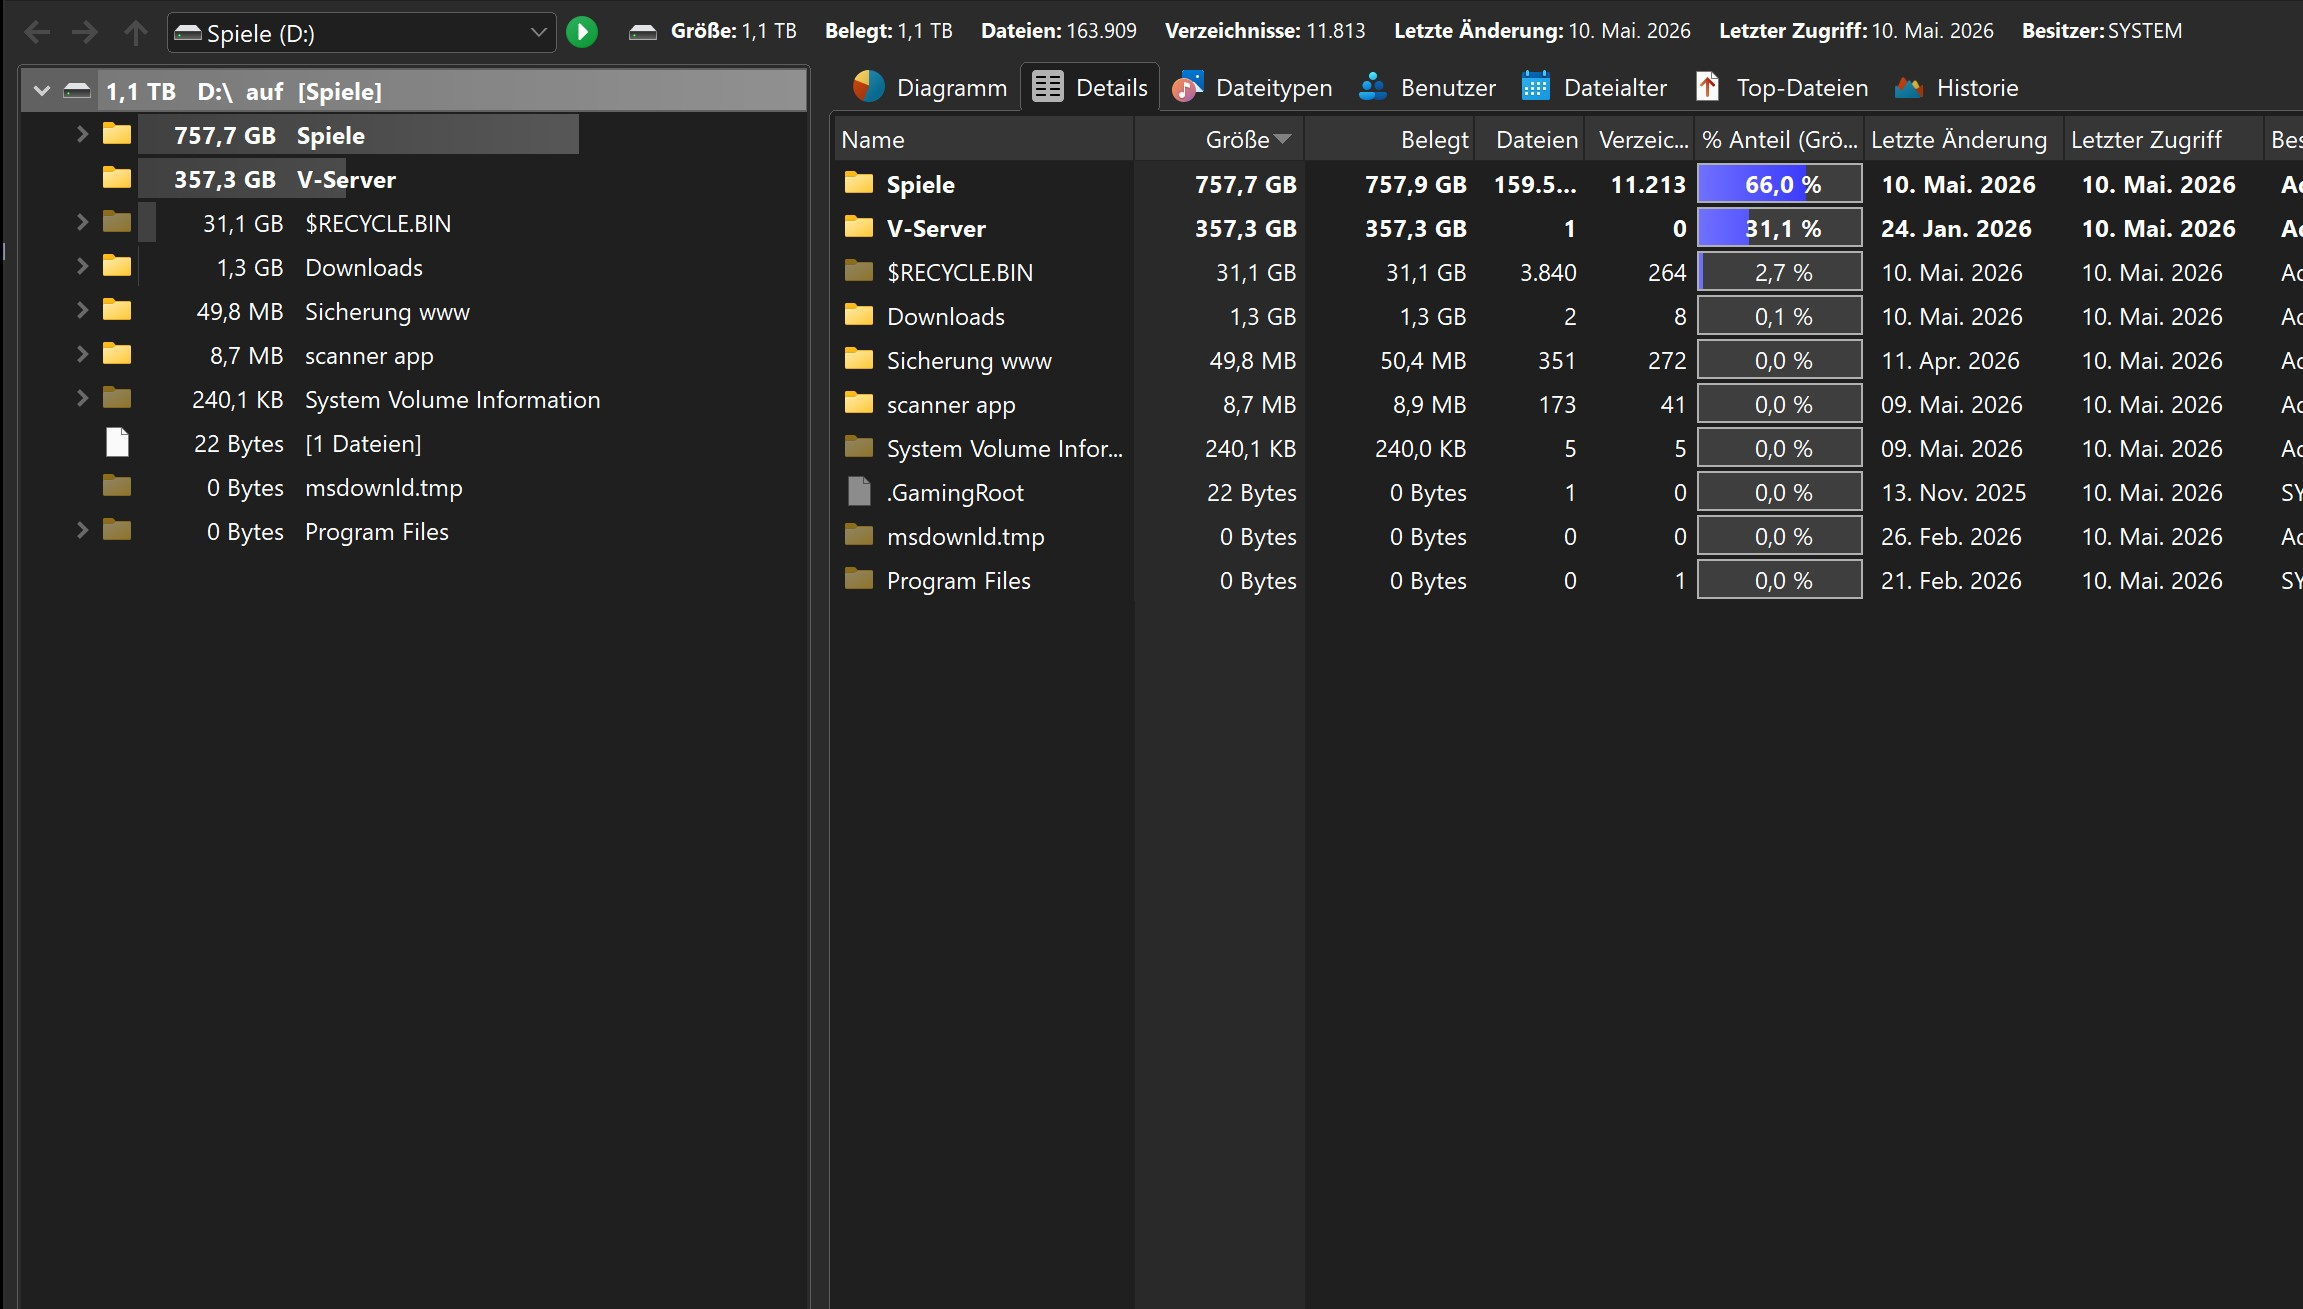
Task: Click the green start scan button
Action: (582, 32)
